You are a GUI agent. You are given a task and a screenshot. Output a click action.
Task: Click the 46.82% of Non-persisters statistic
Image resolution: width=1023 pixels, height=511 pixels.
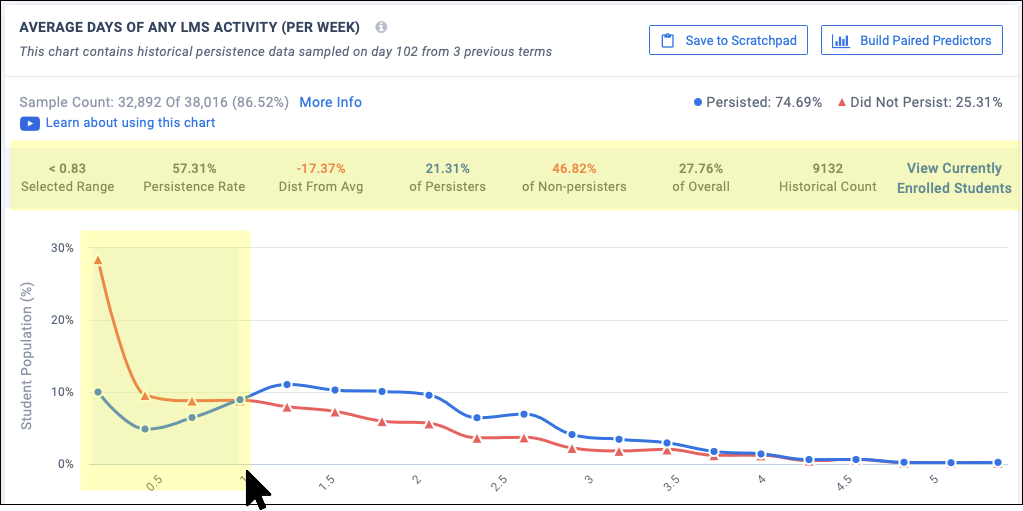click(574, 169)
